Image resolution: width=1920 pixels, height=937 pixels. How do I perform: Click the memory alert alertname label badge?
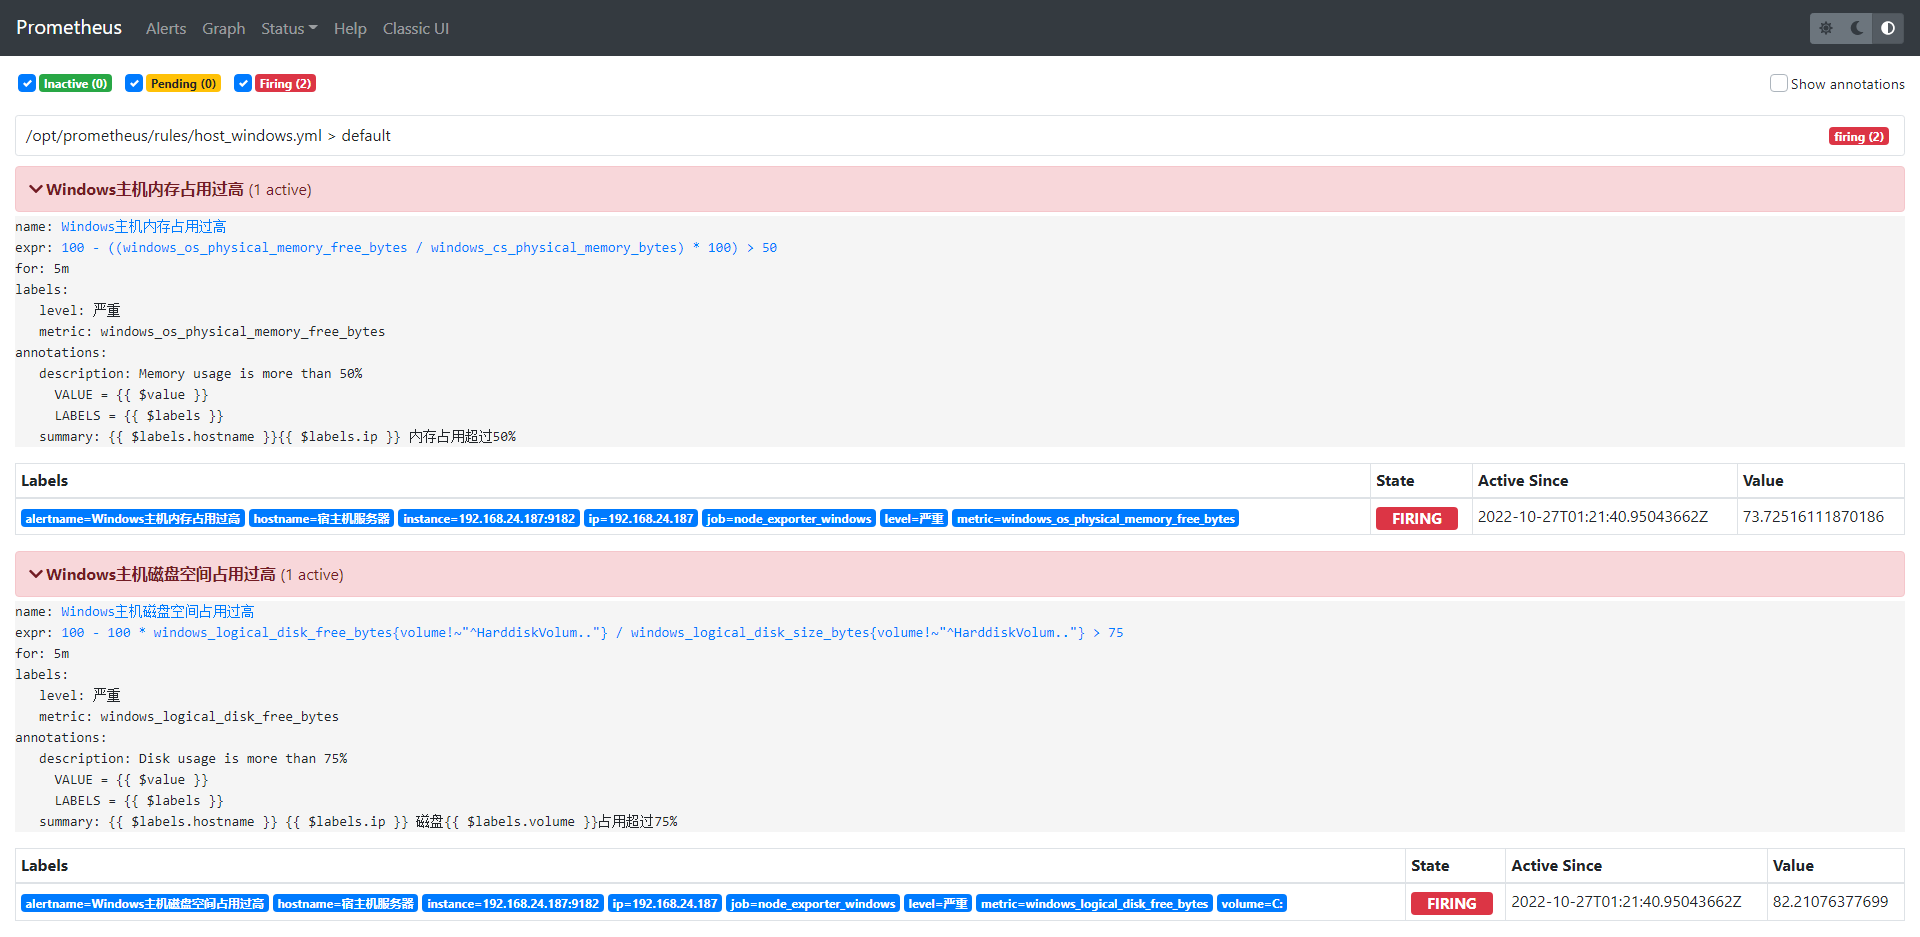[x=133, y=518]
